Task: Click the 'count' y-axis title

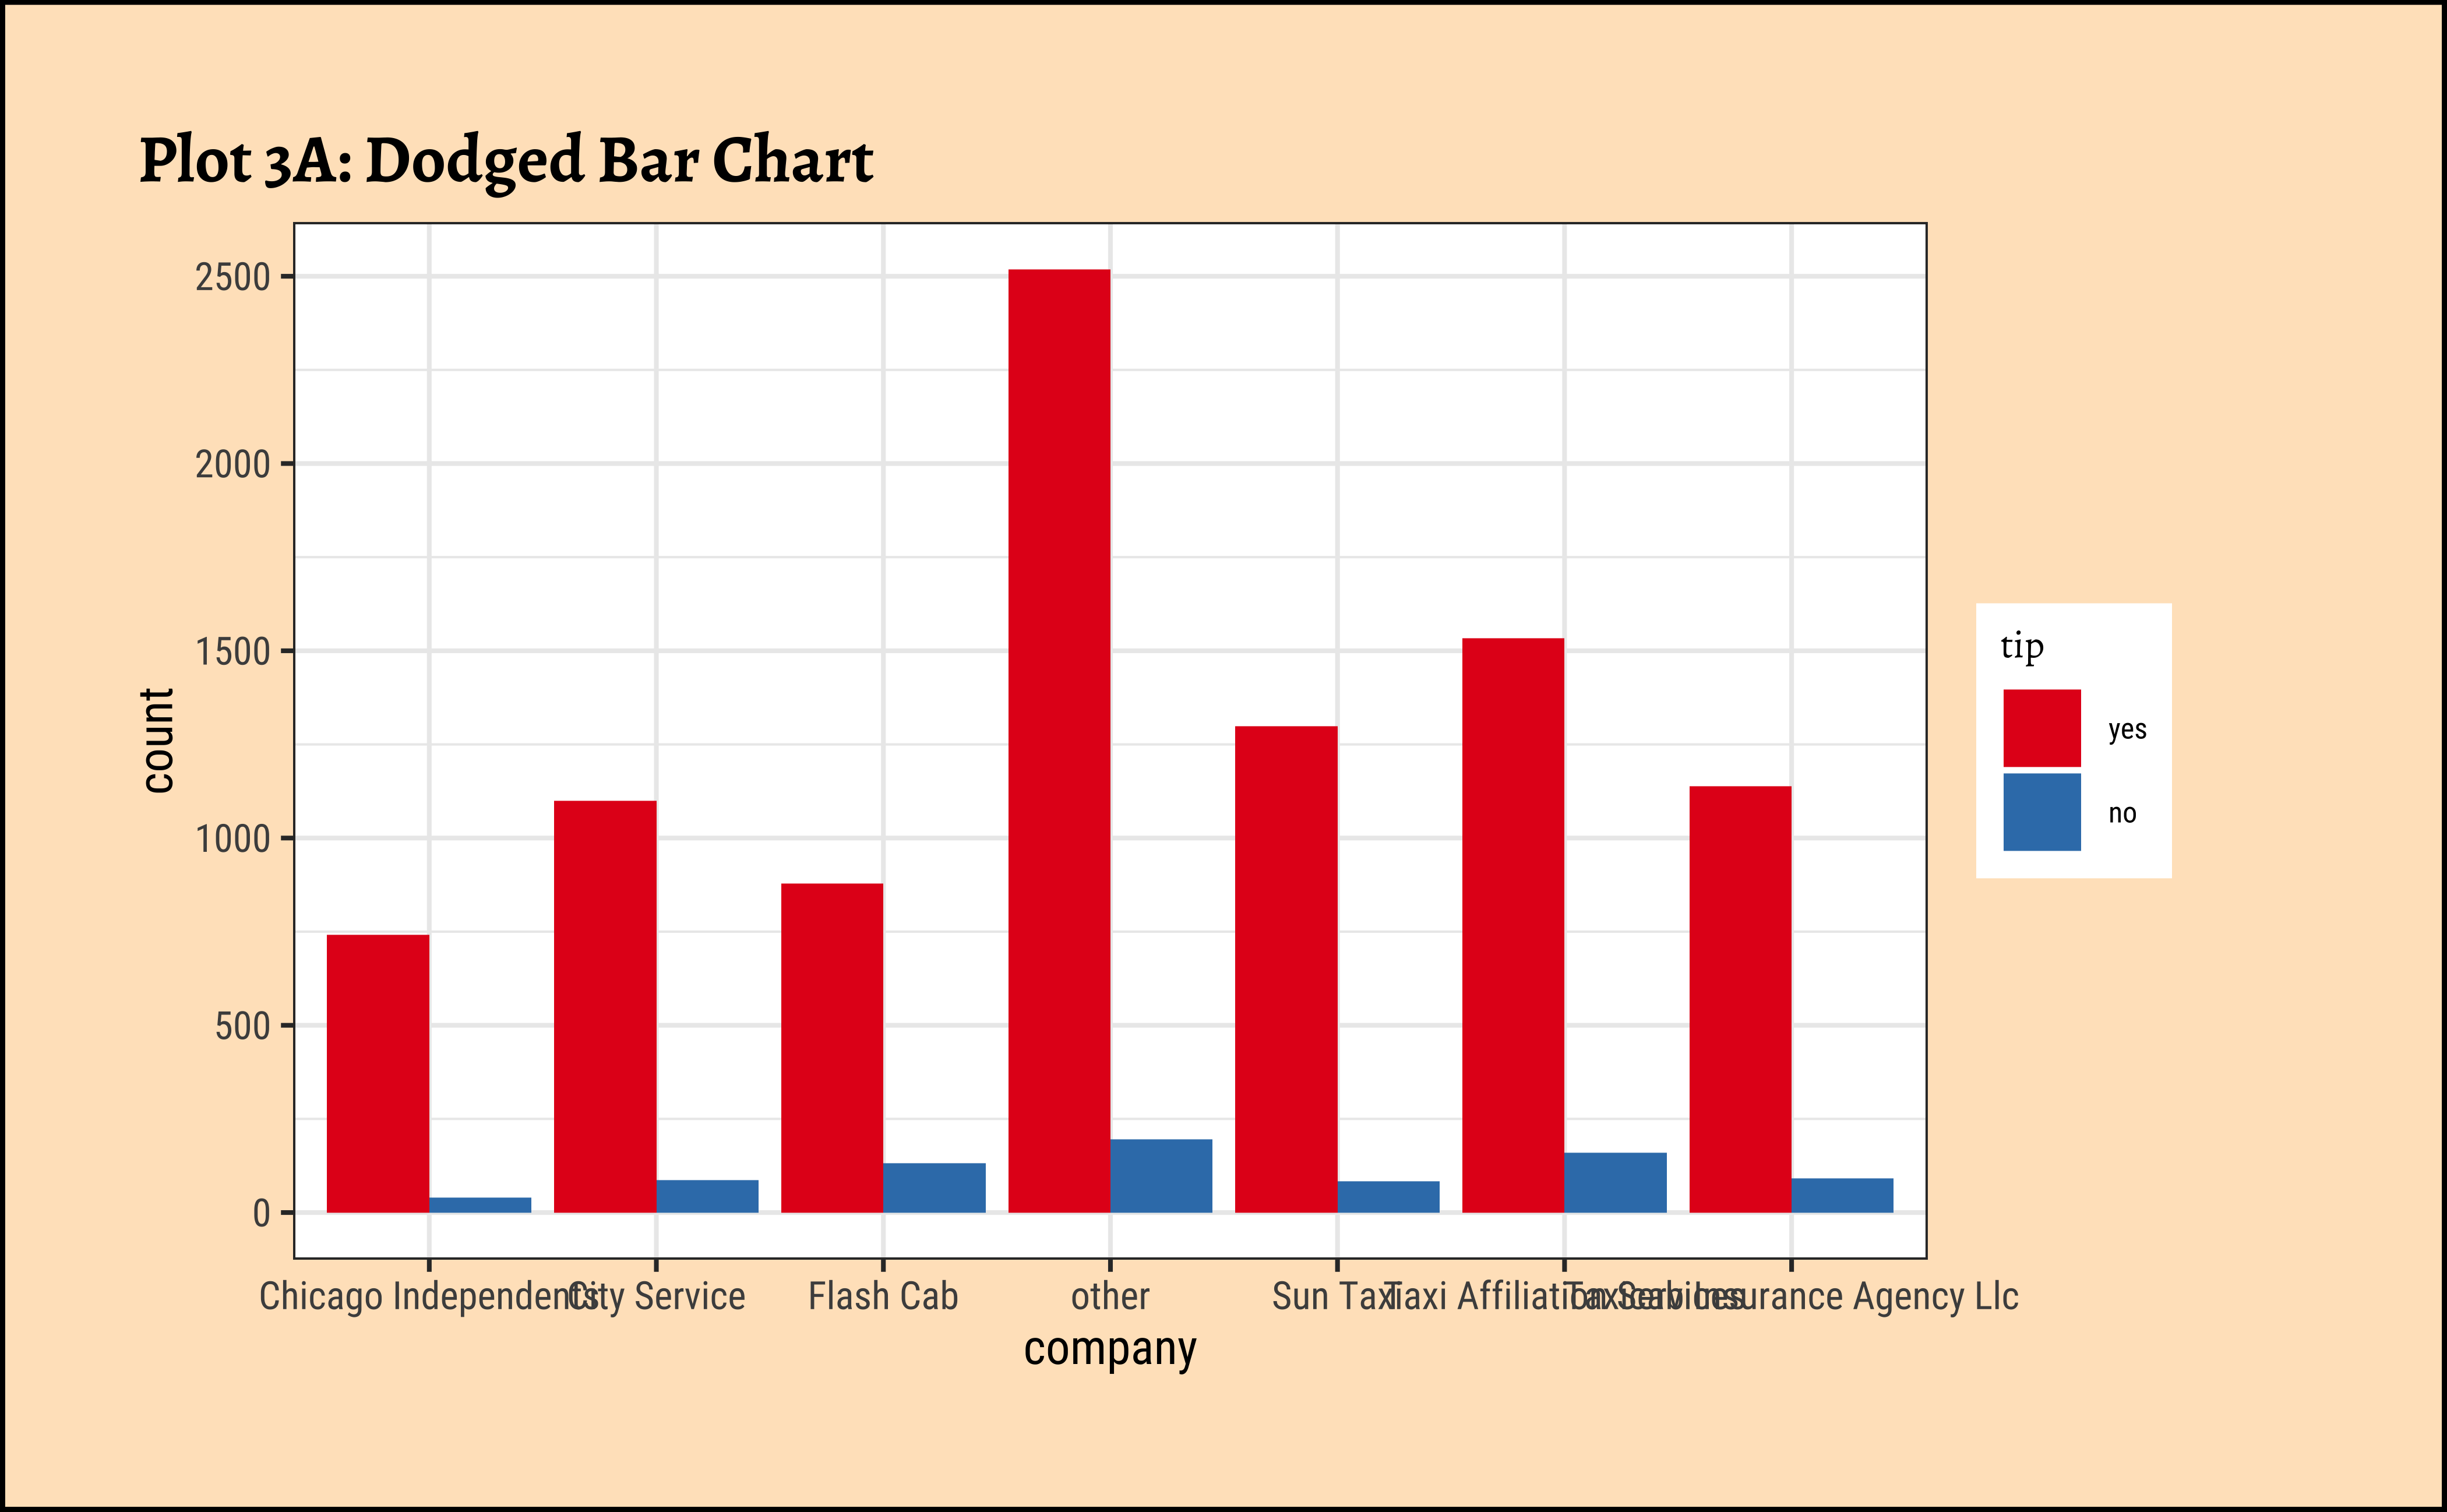Action: click(157, 740)
